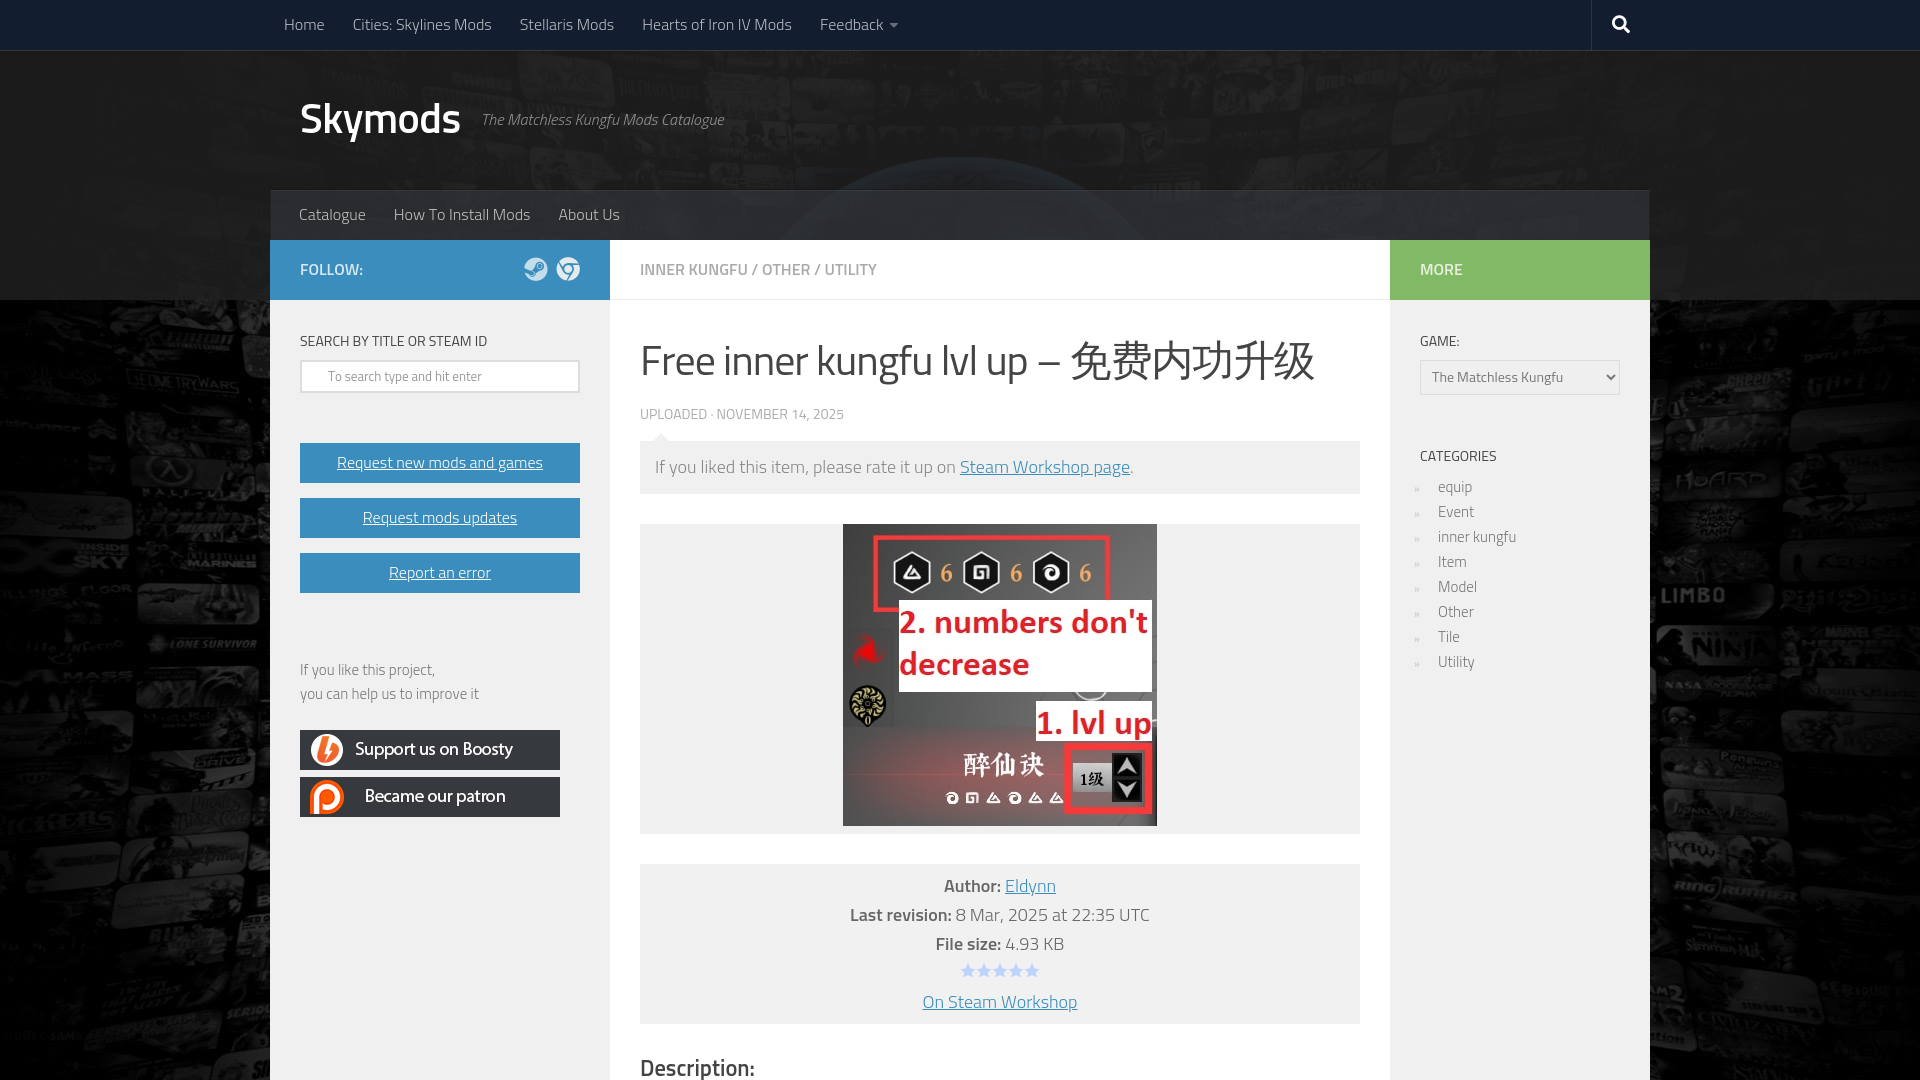Viewport: 1920px width, 1080px height.
Task: Click the 4.93 KB file size text
Action: 1034,944
